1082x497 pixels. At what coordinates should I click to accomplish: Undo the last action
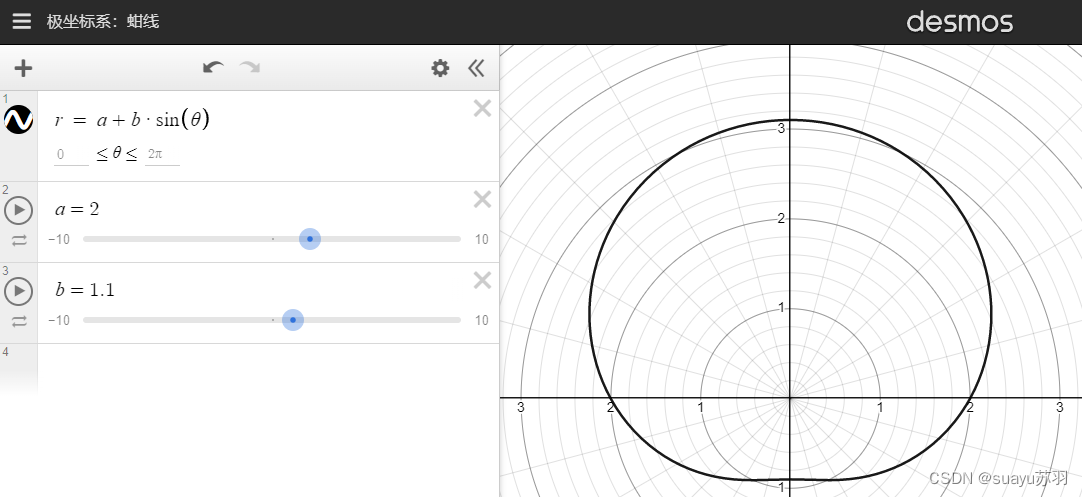213,68
